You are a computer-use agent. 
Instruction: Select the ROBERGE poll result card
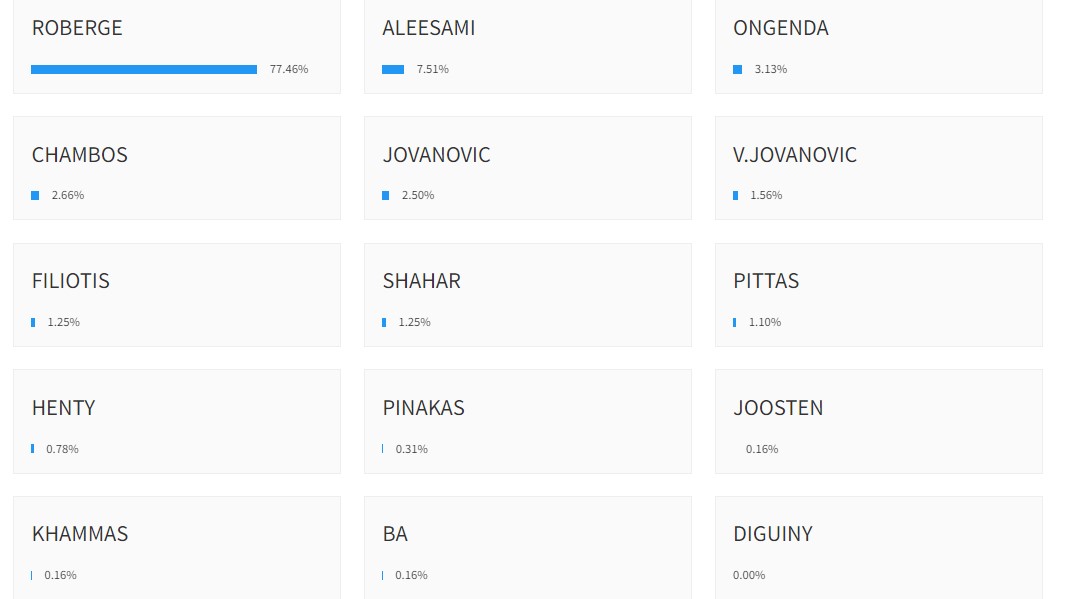(177, 46)
